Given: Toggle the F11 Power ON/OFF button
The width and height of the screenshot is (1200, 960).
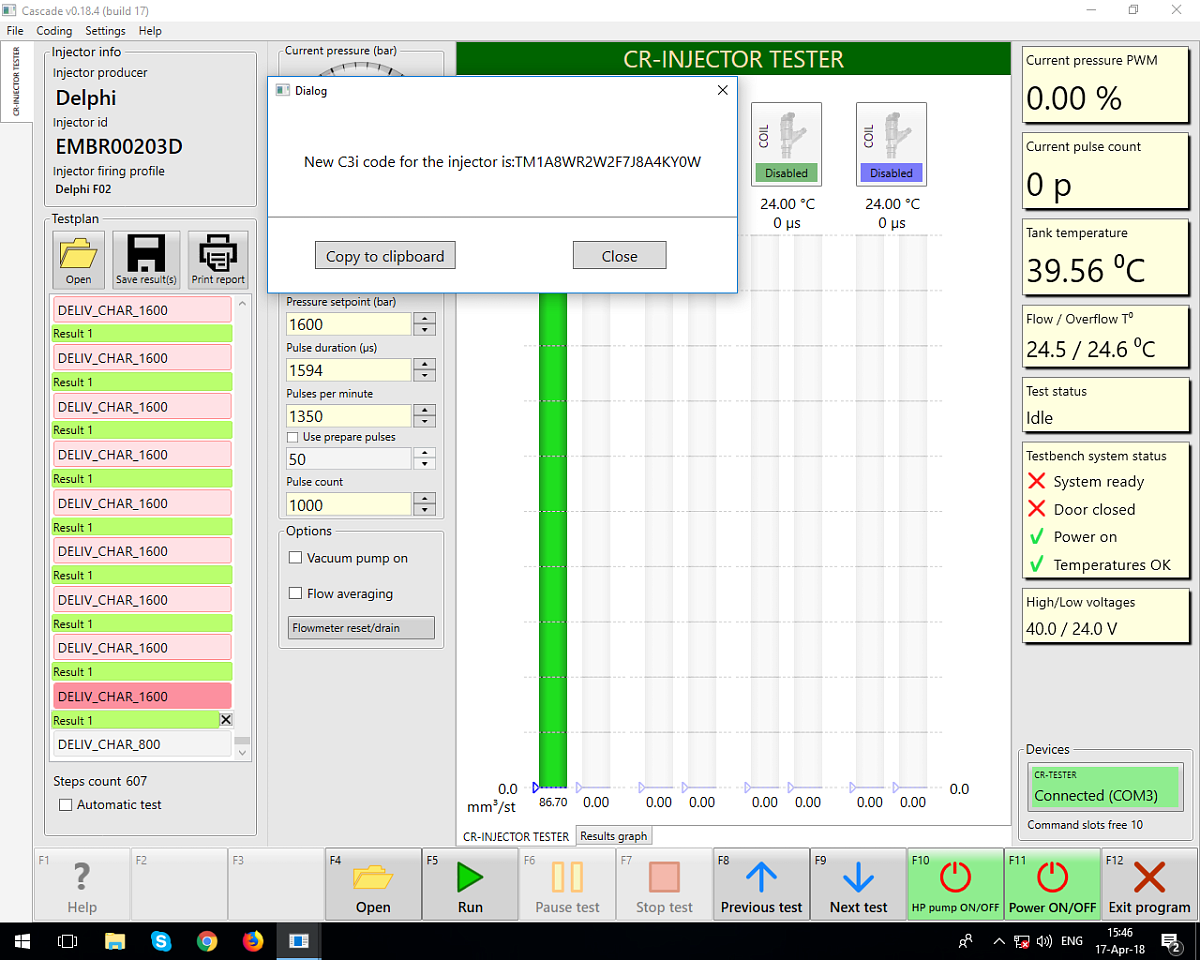Looking at the screenshot, I should [1052, 884].
